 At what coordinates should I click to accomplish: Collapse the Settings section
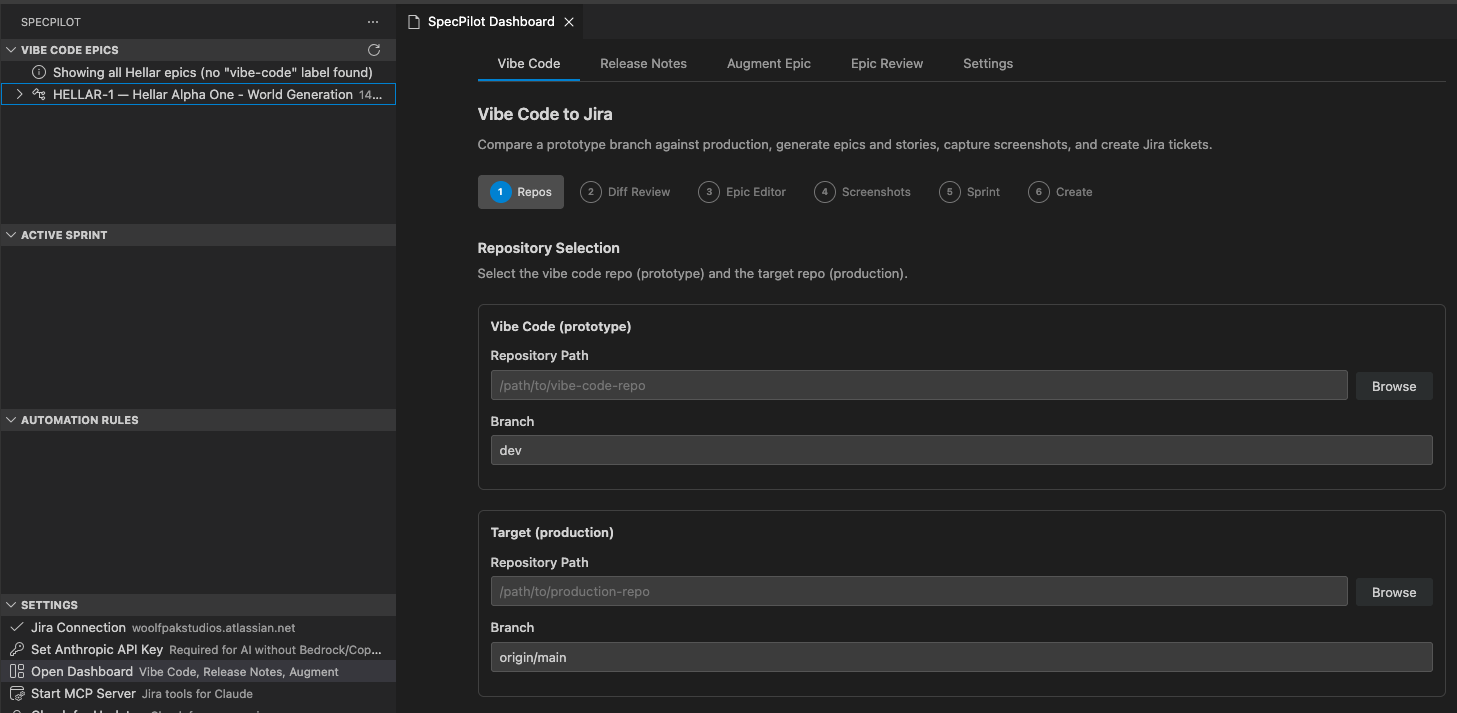coord(12,605)
